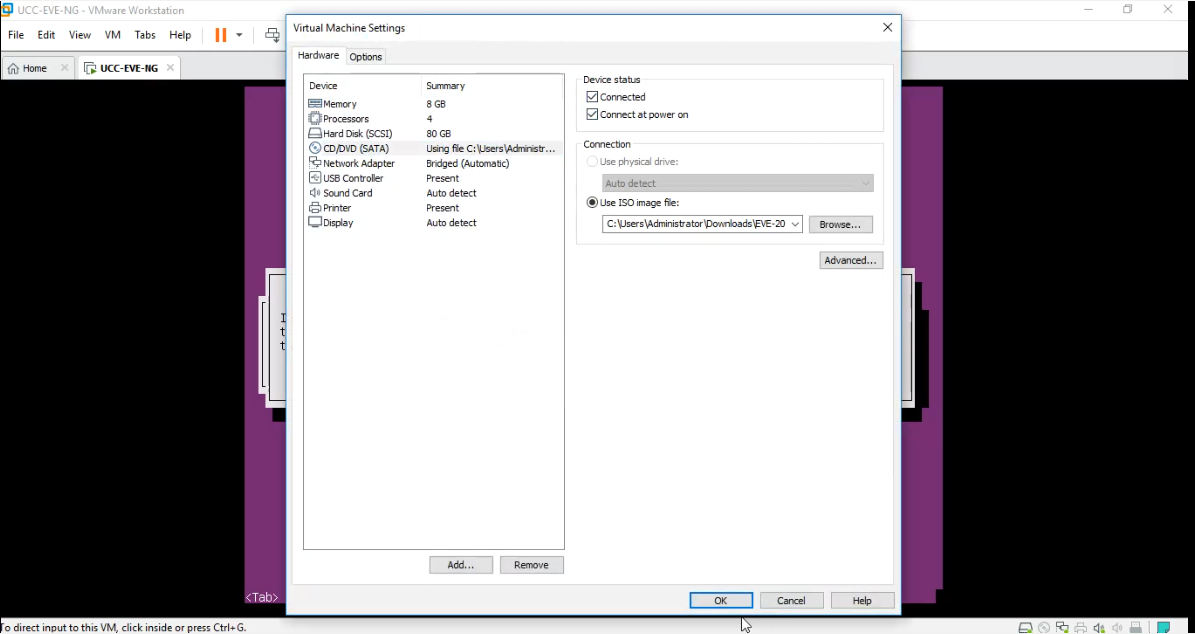This screenshot has width=1195, height=634.
Task: Click the Advanced... button
Action: [851, 260]
